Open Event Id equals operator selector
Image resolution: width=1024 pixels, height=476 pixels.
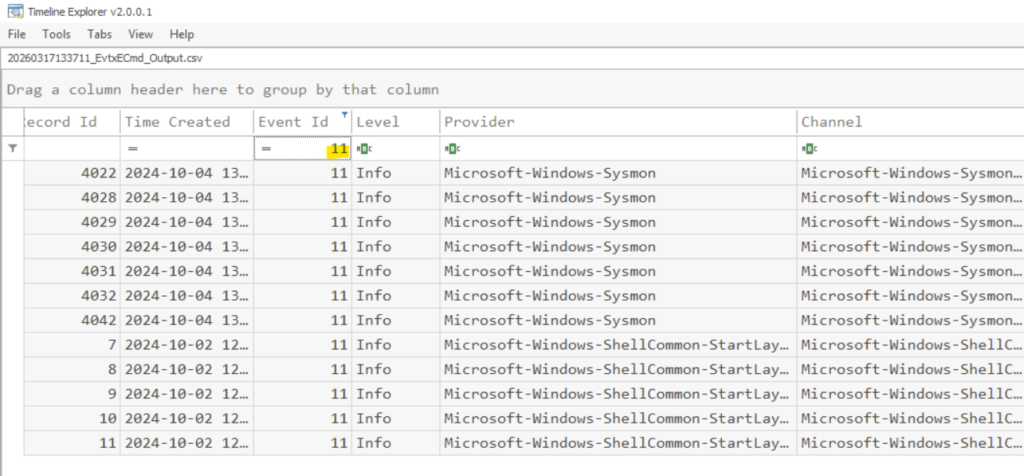266,148
